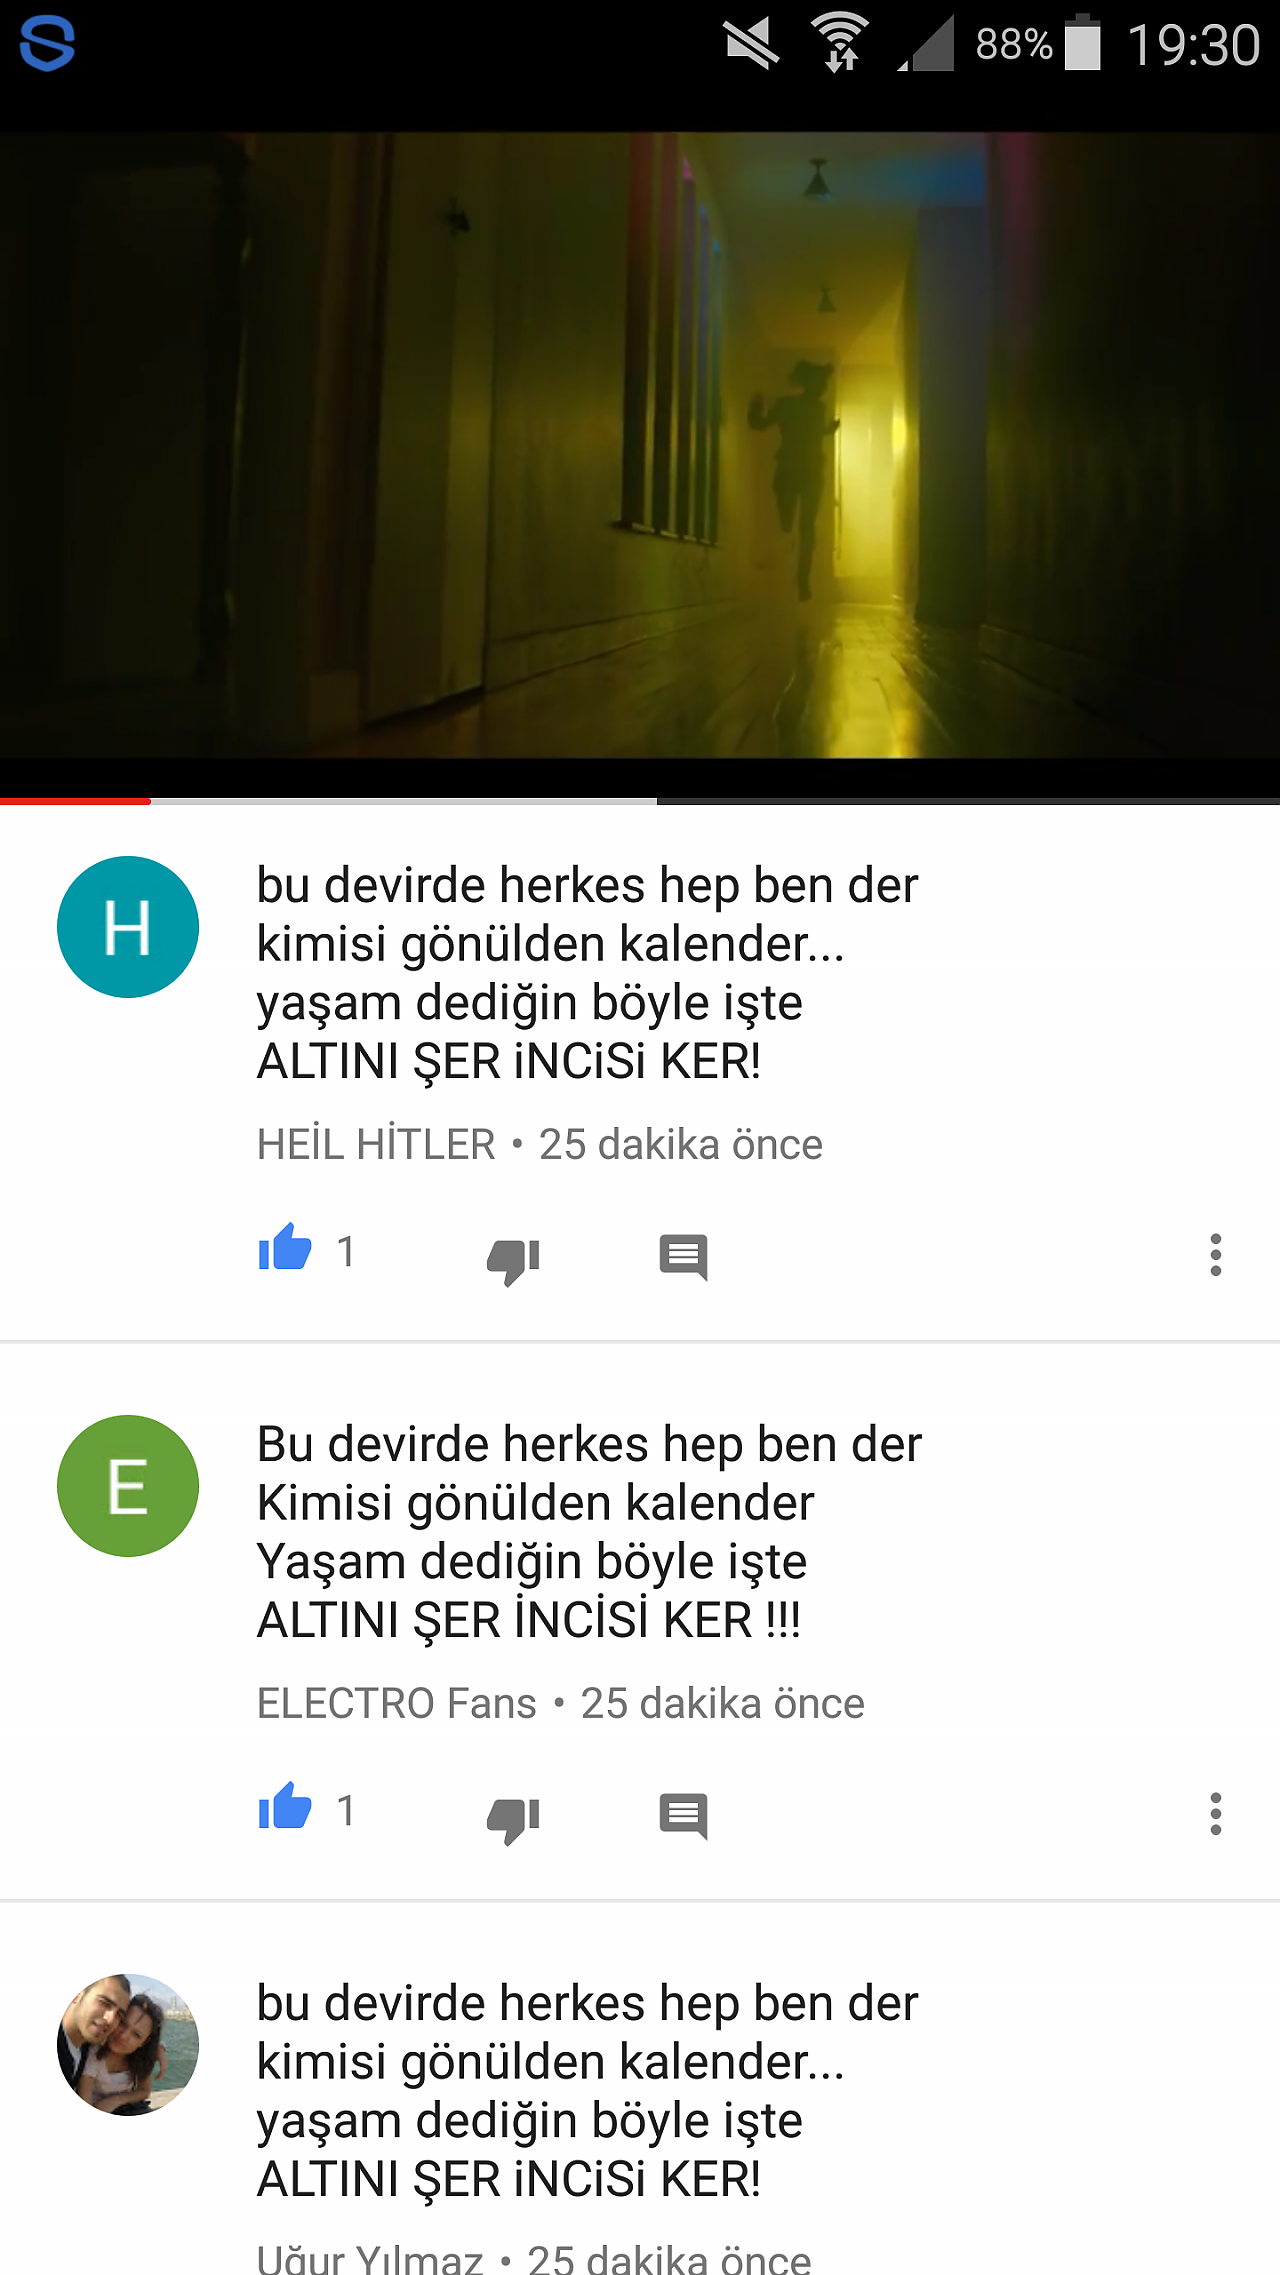Open the ELECTRO Fans channel name
This screenshot has width=1280, height=2275.
pyautogui.click(x=397, y=1703)
